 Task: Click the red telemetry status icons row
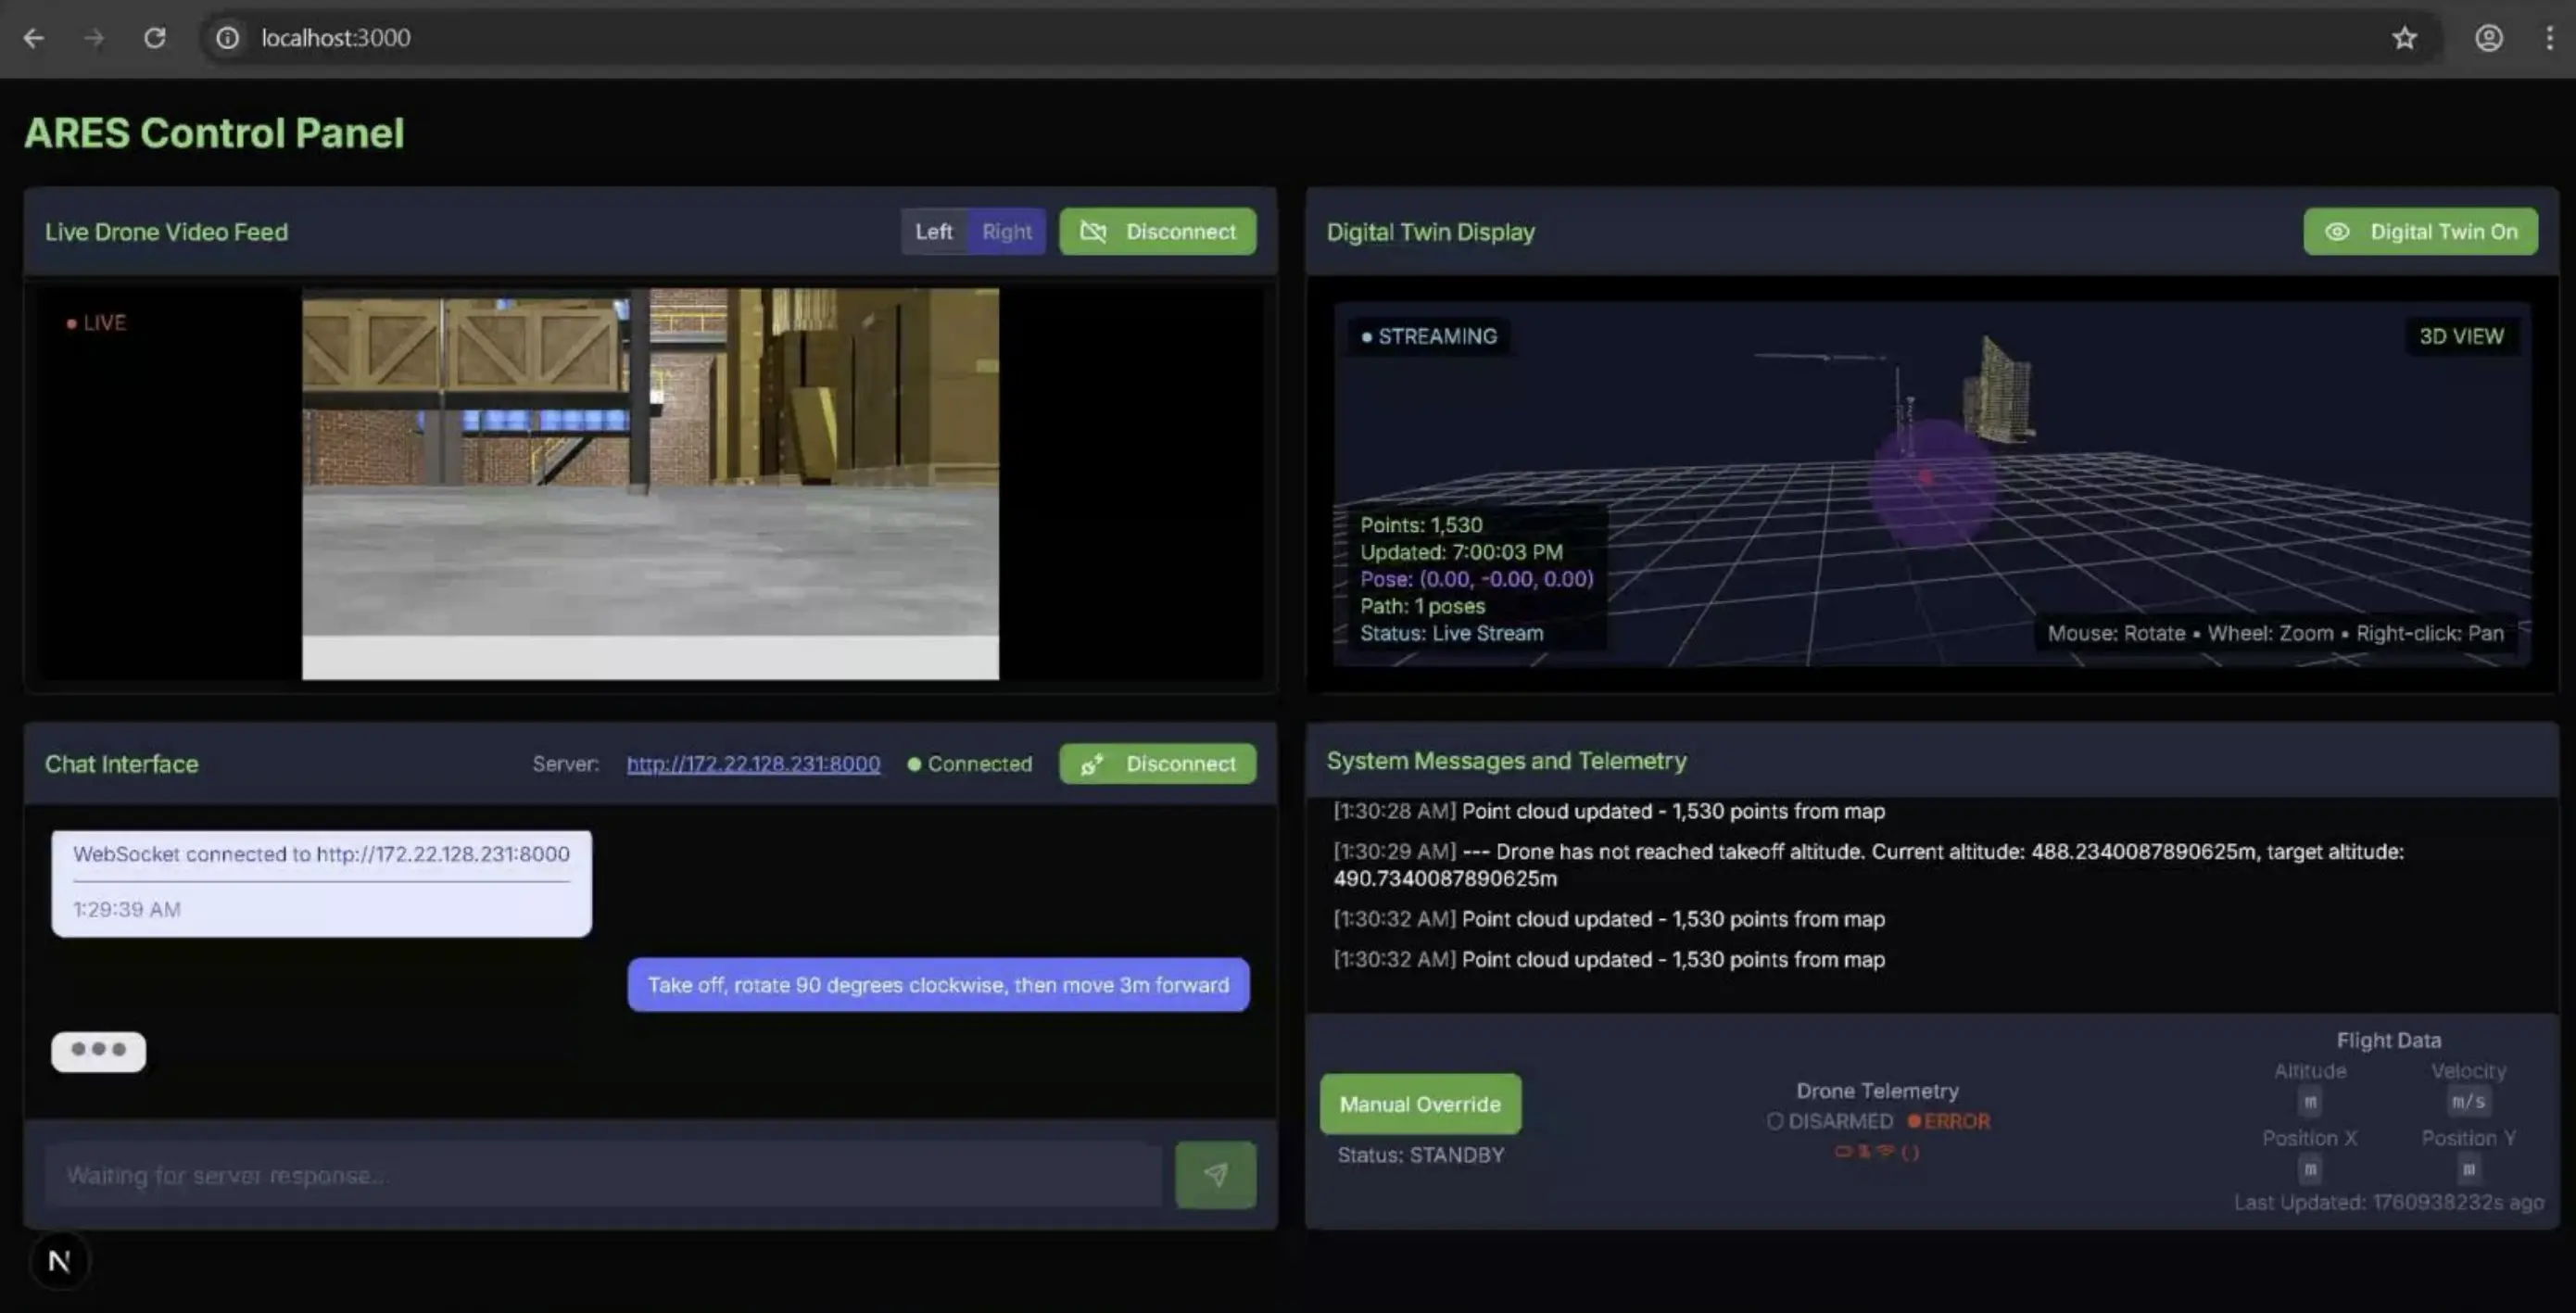[1876, 1151]
